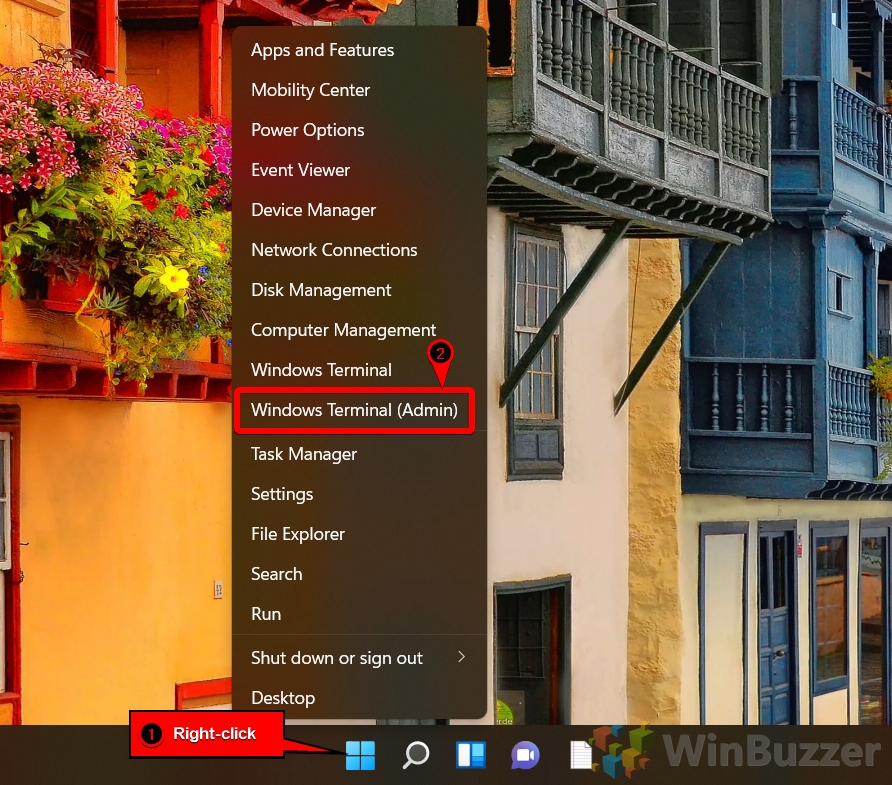Open Apps and Features
Screen dimensions: 892x785
[322, 50]
